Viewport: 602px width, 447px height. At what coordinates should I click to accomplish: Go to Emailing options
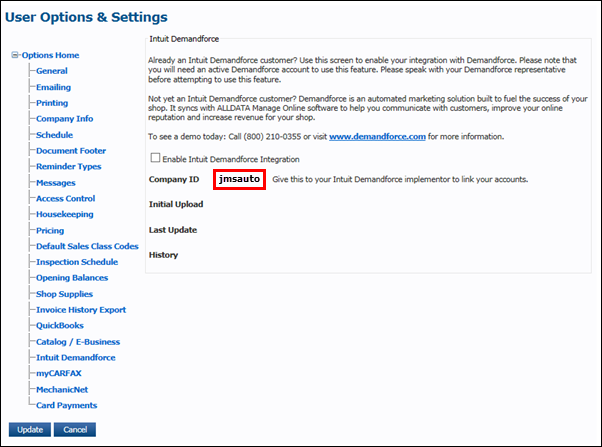pos(53,87)
